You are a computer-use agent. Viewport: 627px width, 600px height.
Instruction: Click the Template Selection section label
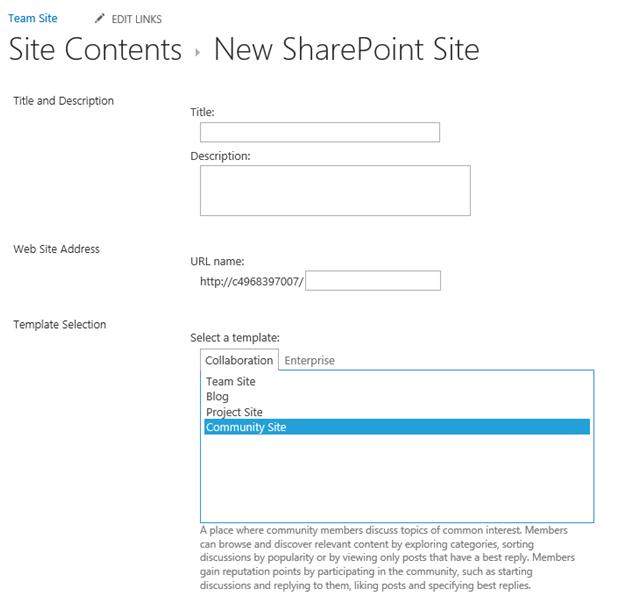point(59,324)
